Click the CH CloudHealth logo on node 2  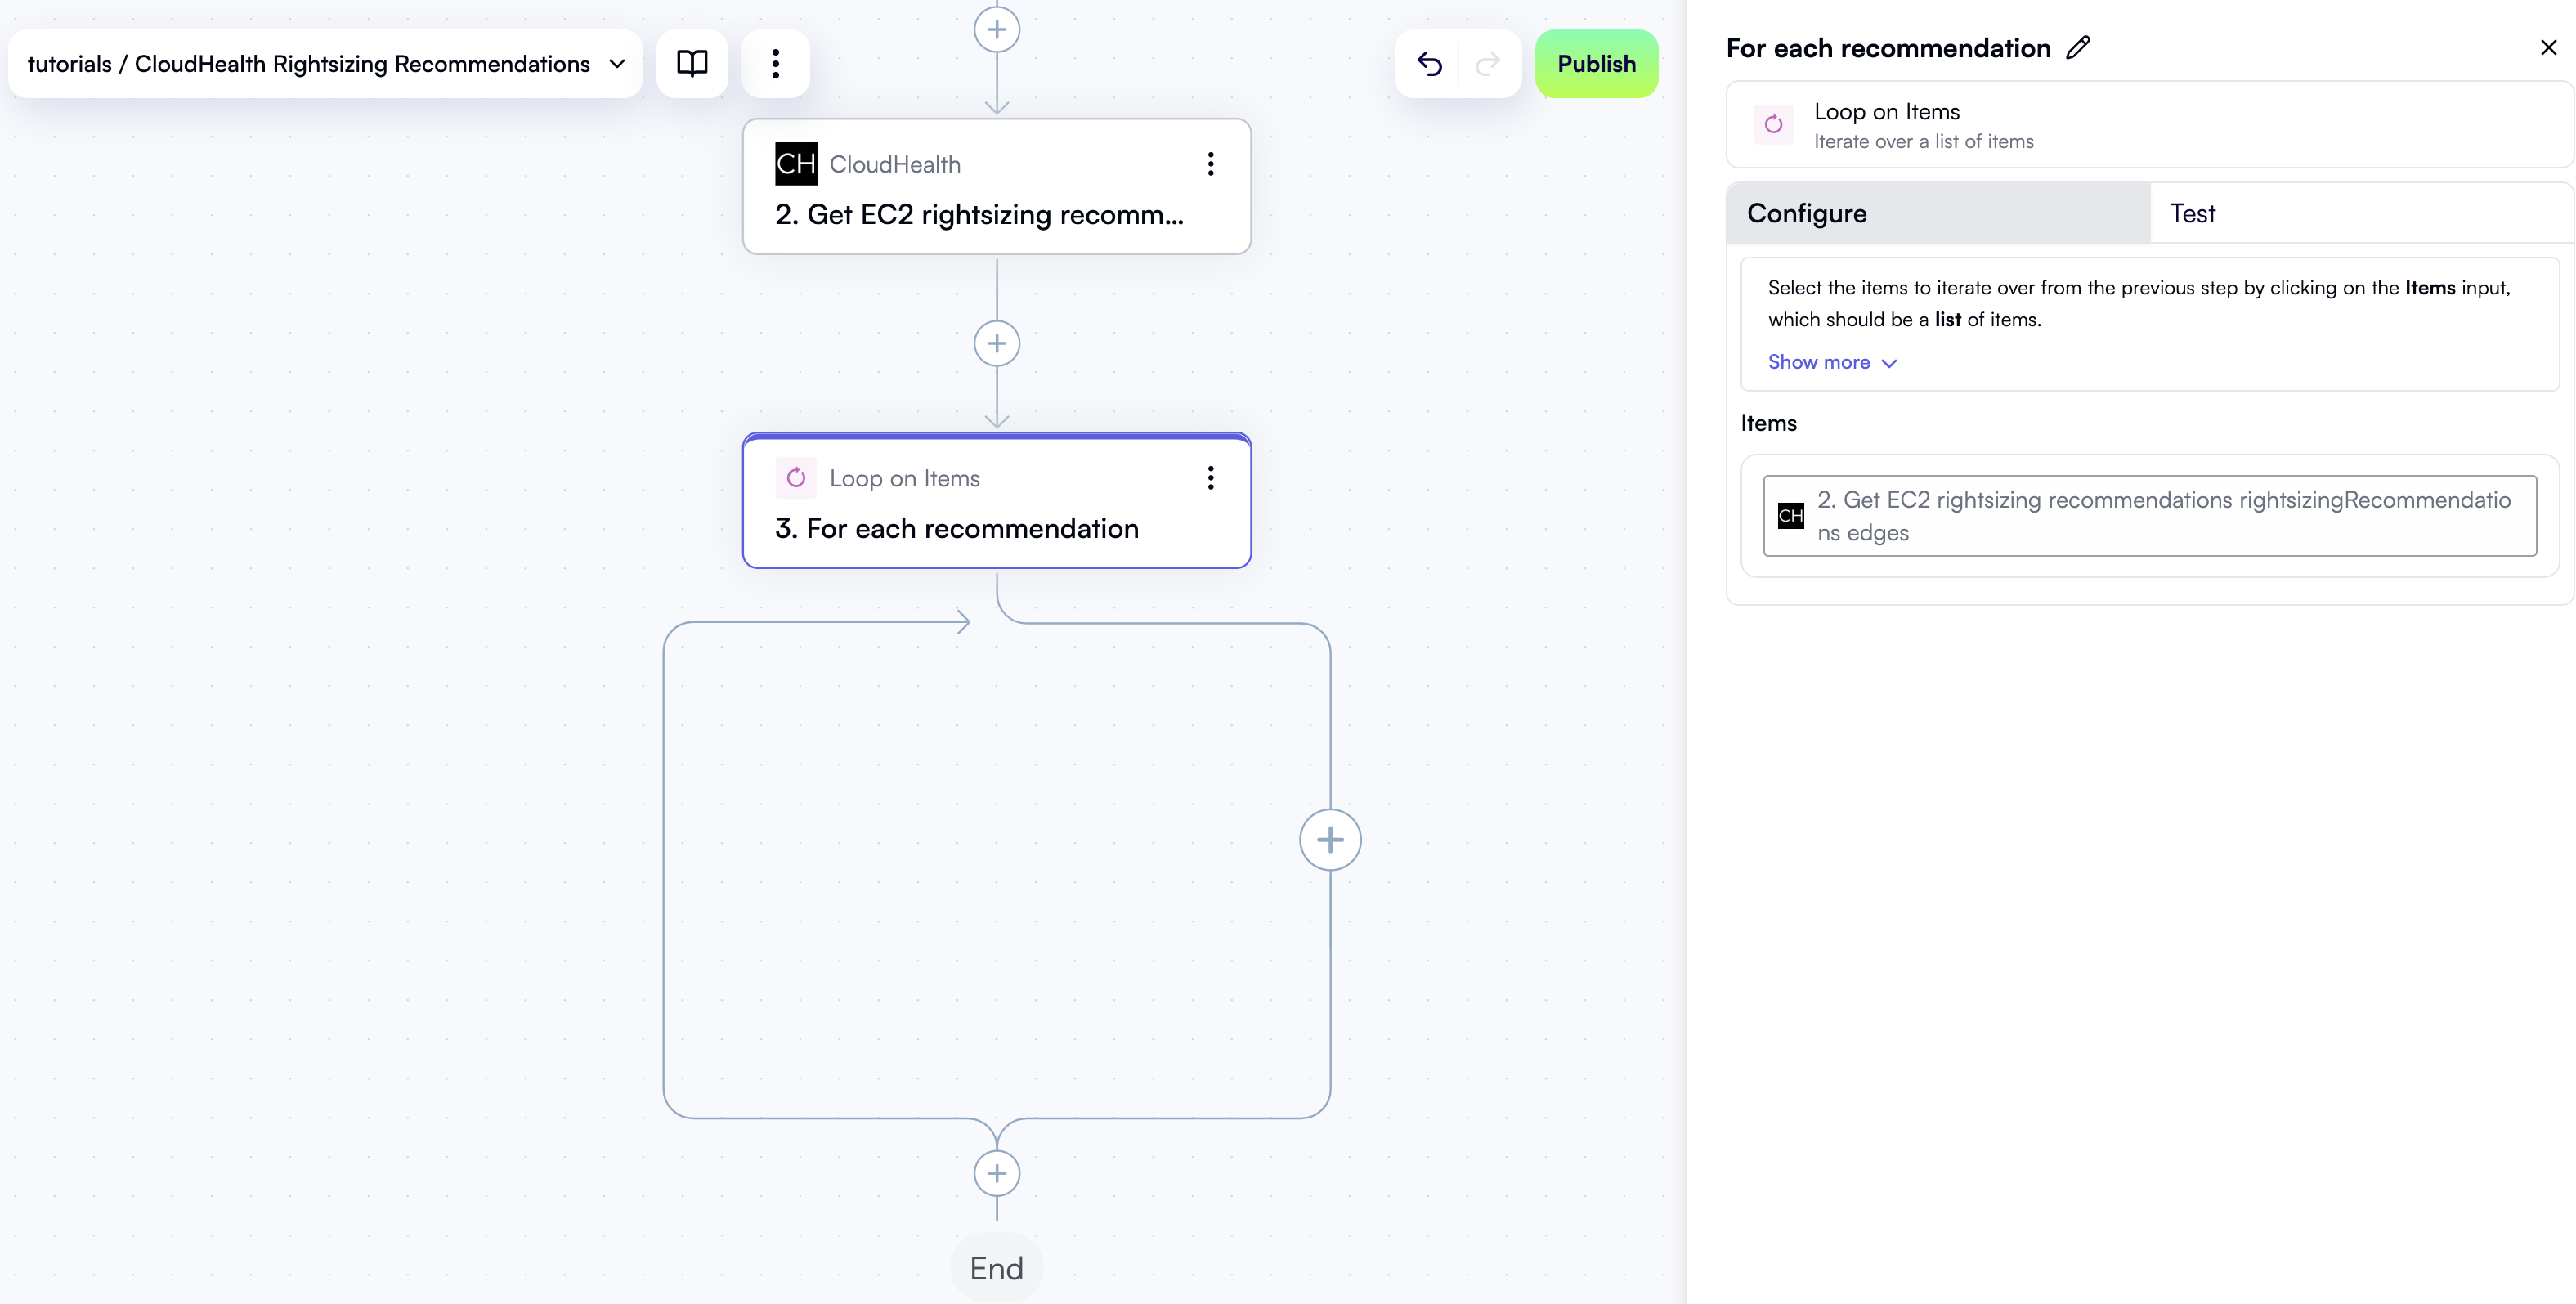795,163
